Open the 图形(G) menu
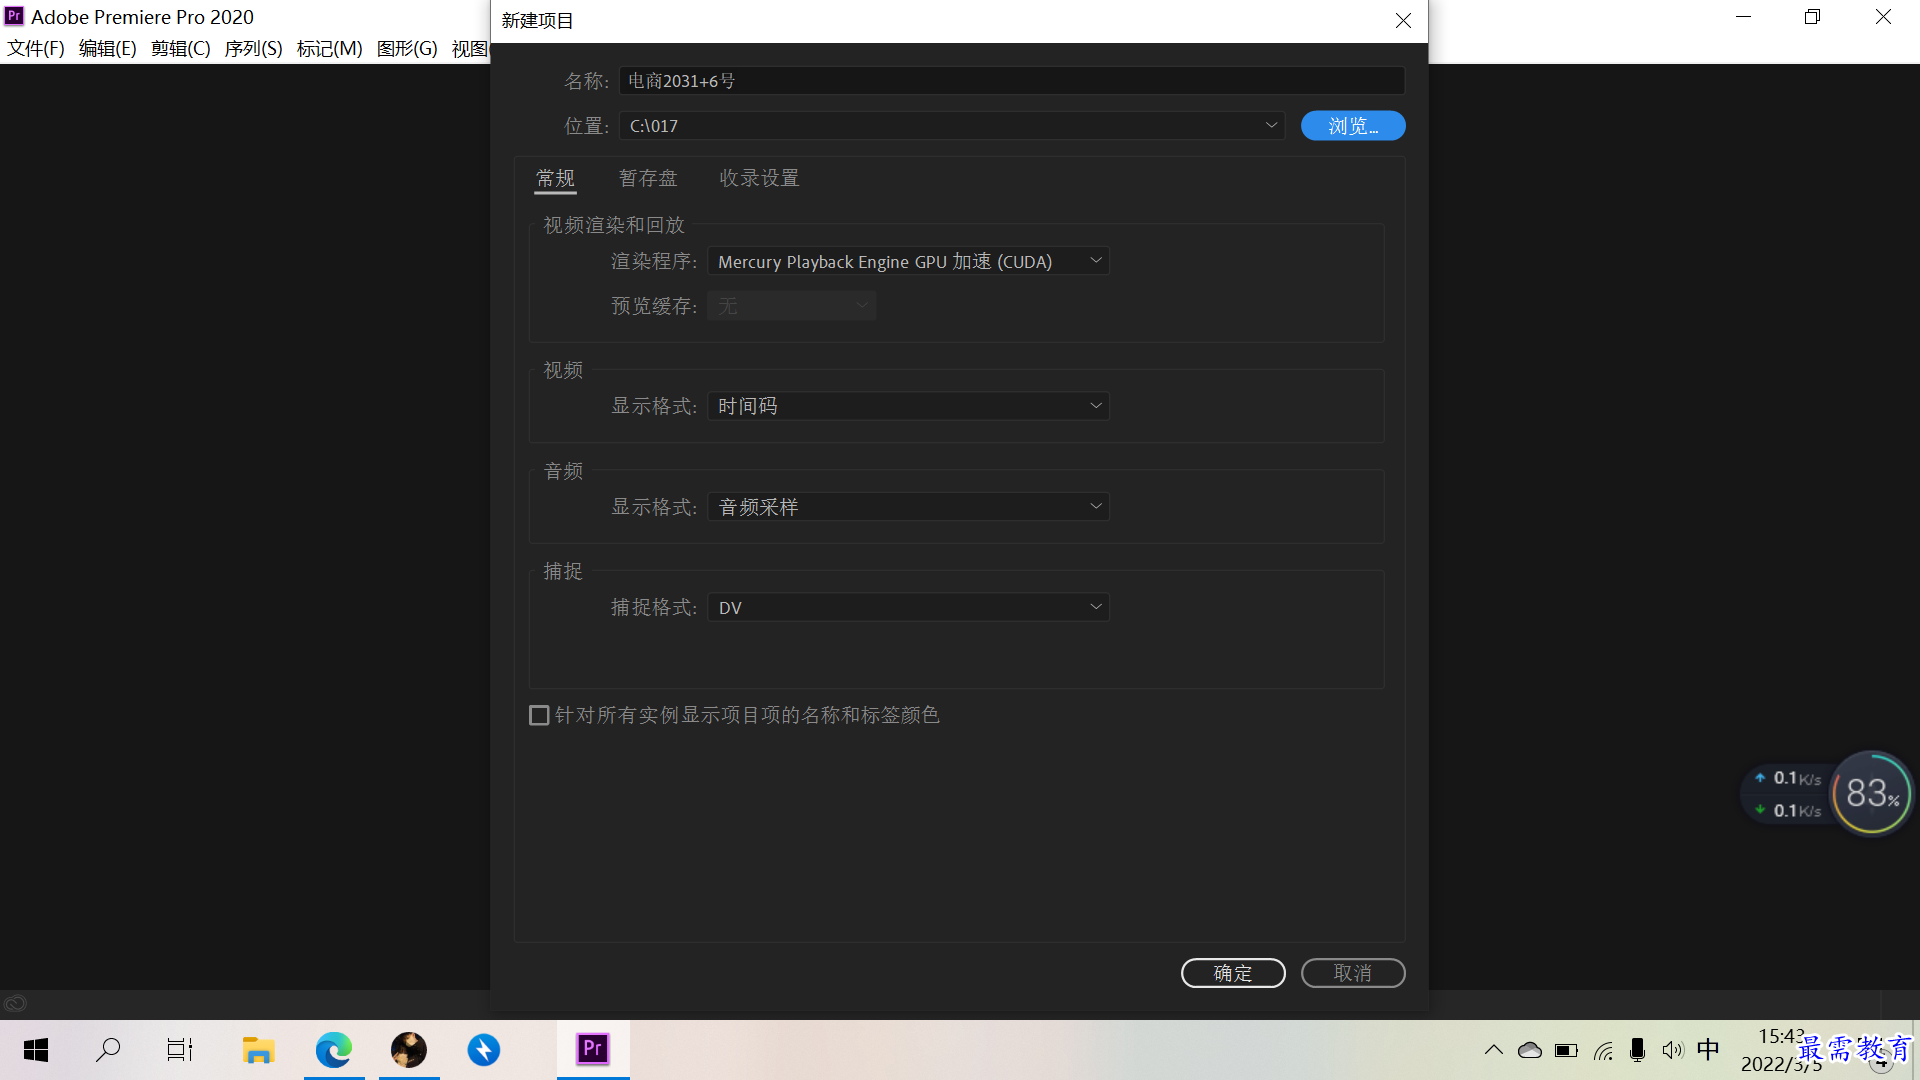This screenshot has height=1080, width=1920. 407,48
